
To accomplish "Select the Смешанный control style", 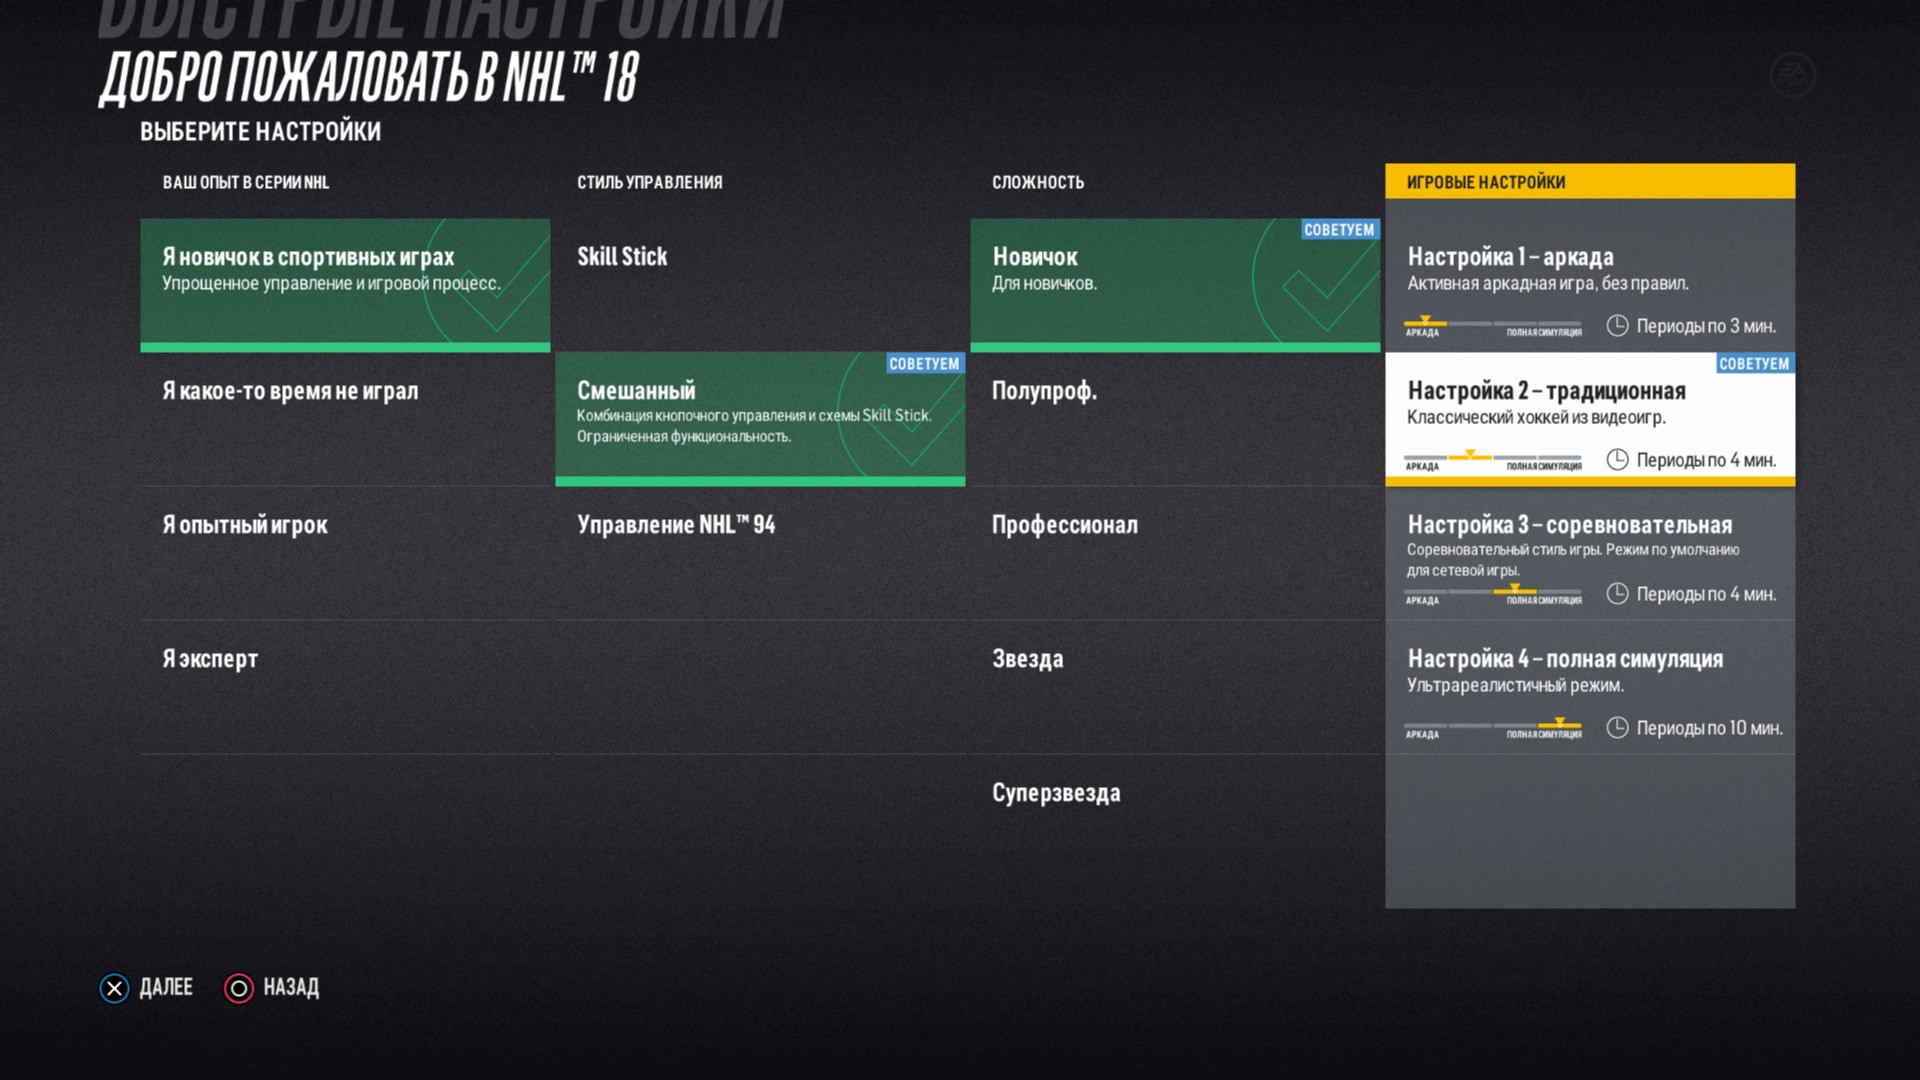I will 760,419.
